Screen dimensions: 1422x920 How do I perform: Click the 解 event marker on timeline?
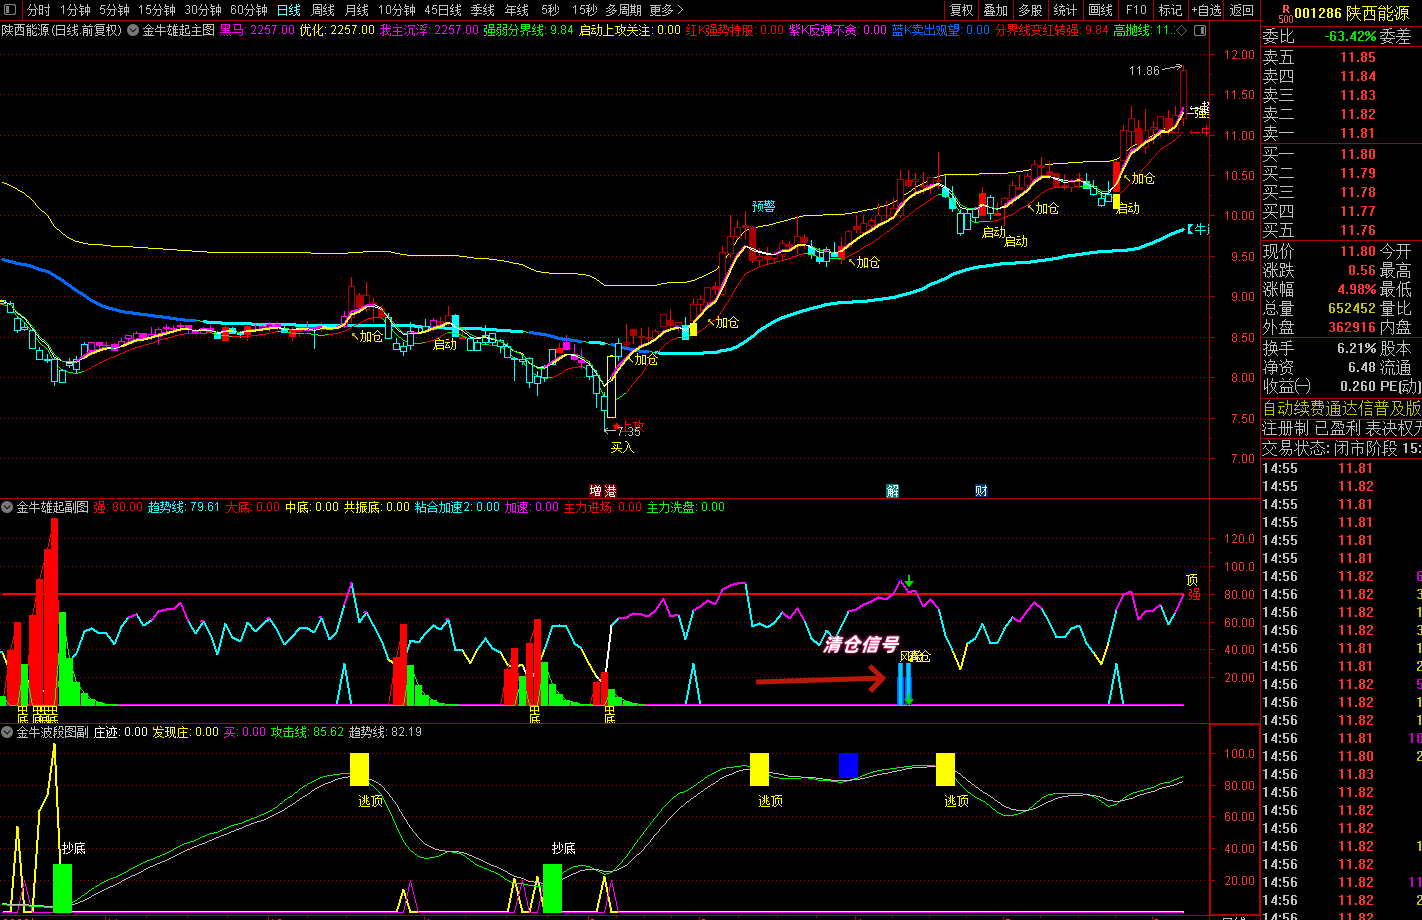click(893, 490)
